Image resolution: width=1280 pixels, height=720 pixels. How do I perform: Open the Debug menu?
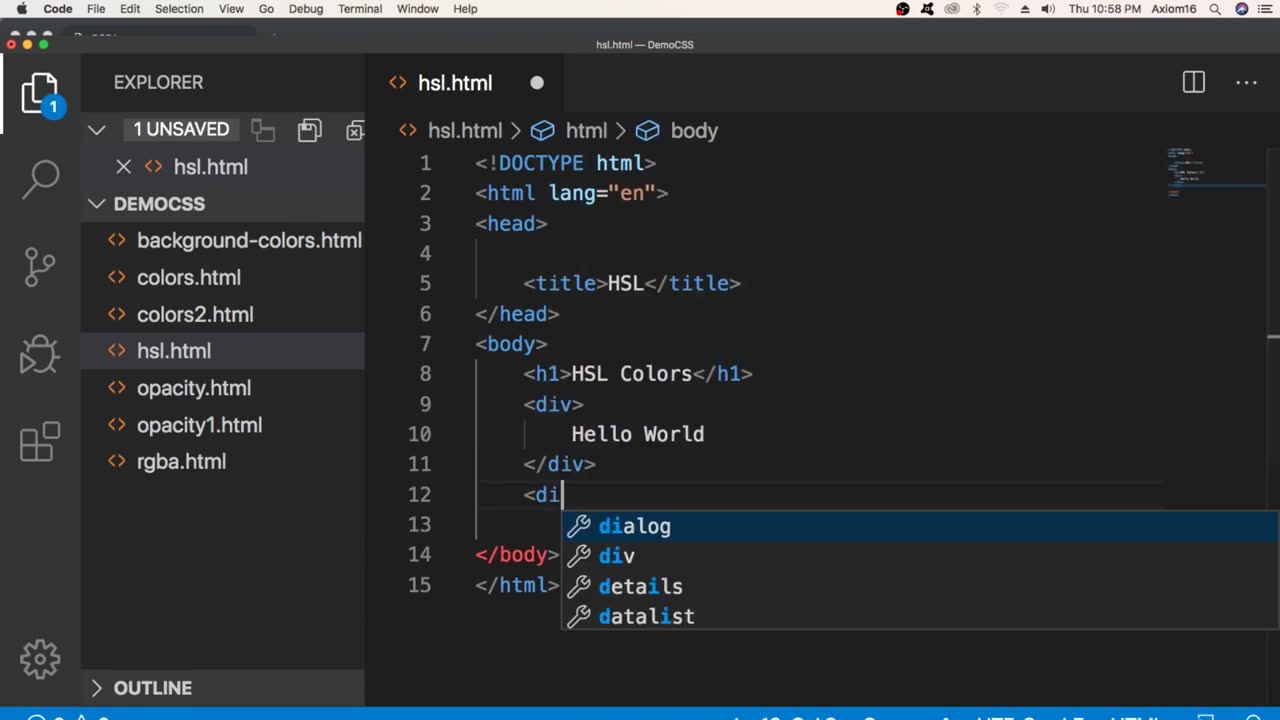tap(306, 9)
